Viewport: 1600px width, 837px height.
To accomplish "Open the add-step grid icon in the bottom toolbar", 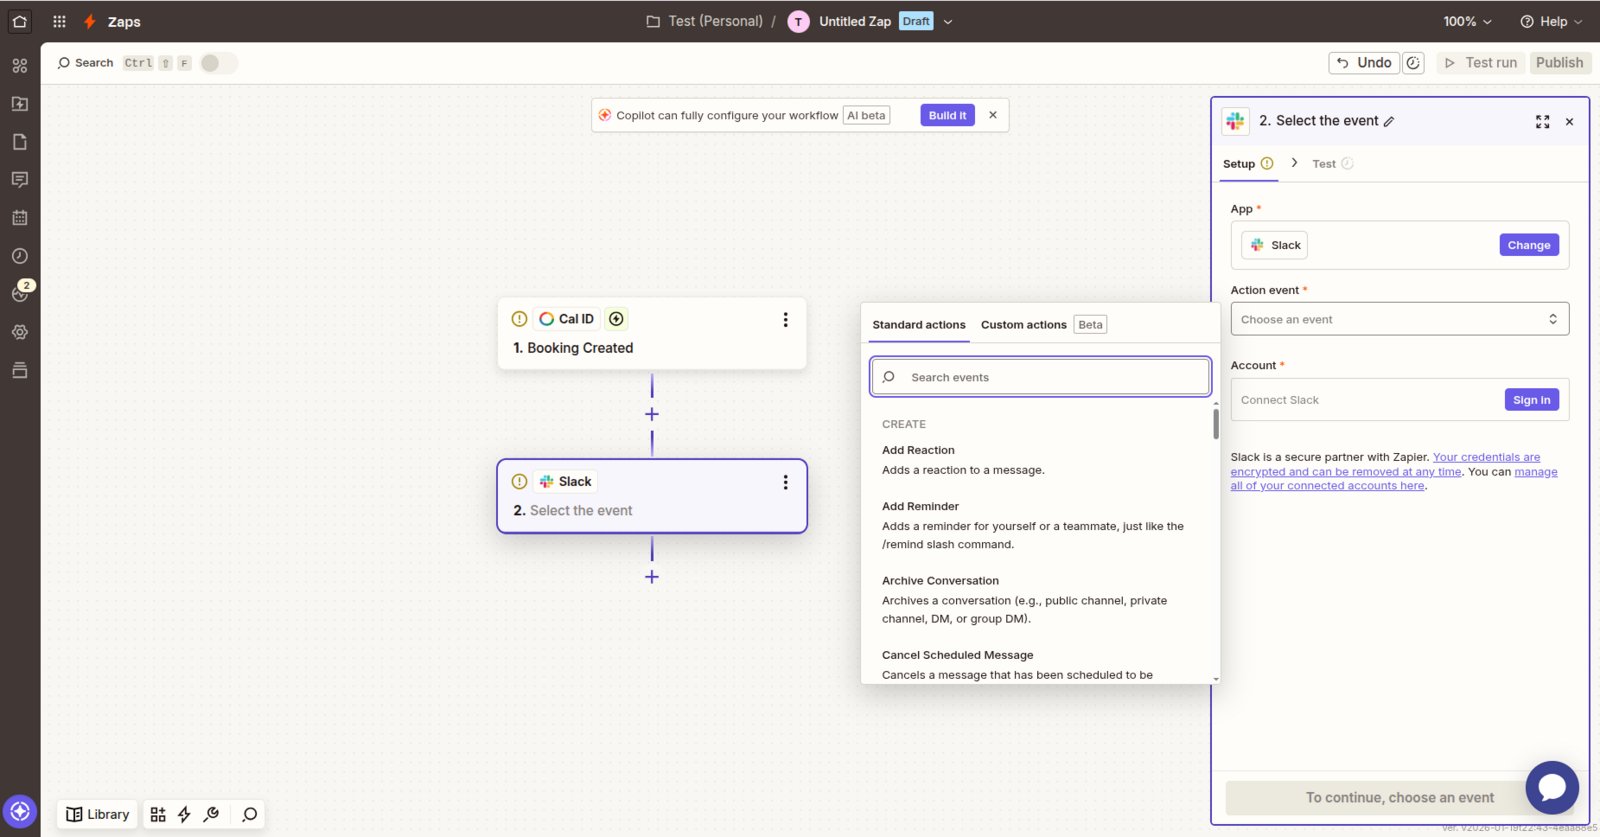I will [x=158, y=814].
